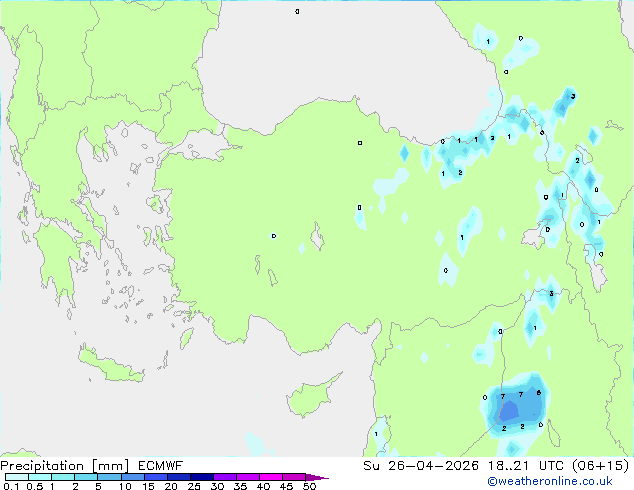634x490 pixels.
Task: Click the ECMWF model label
Action: coord(160,466)
